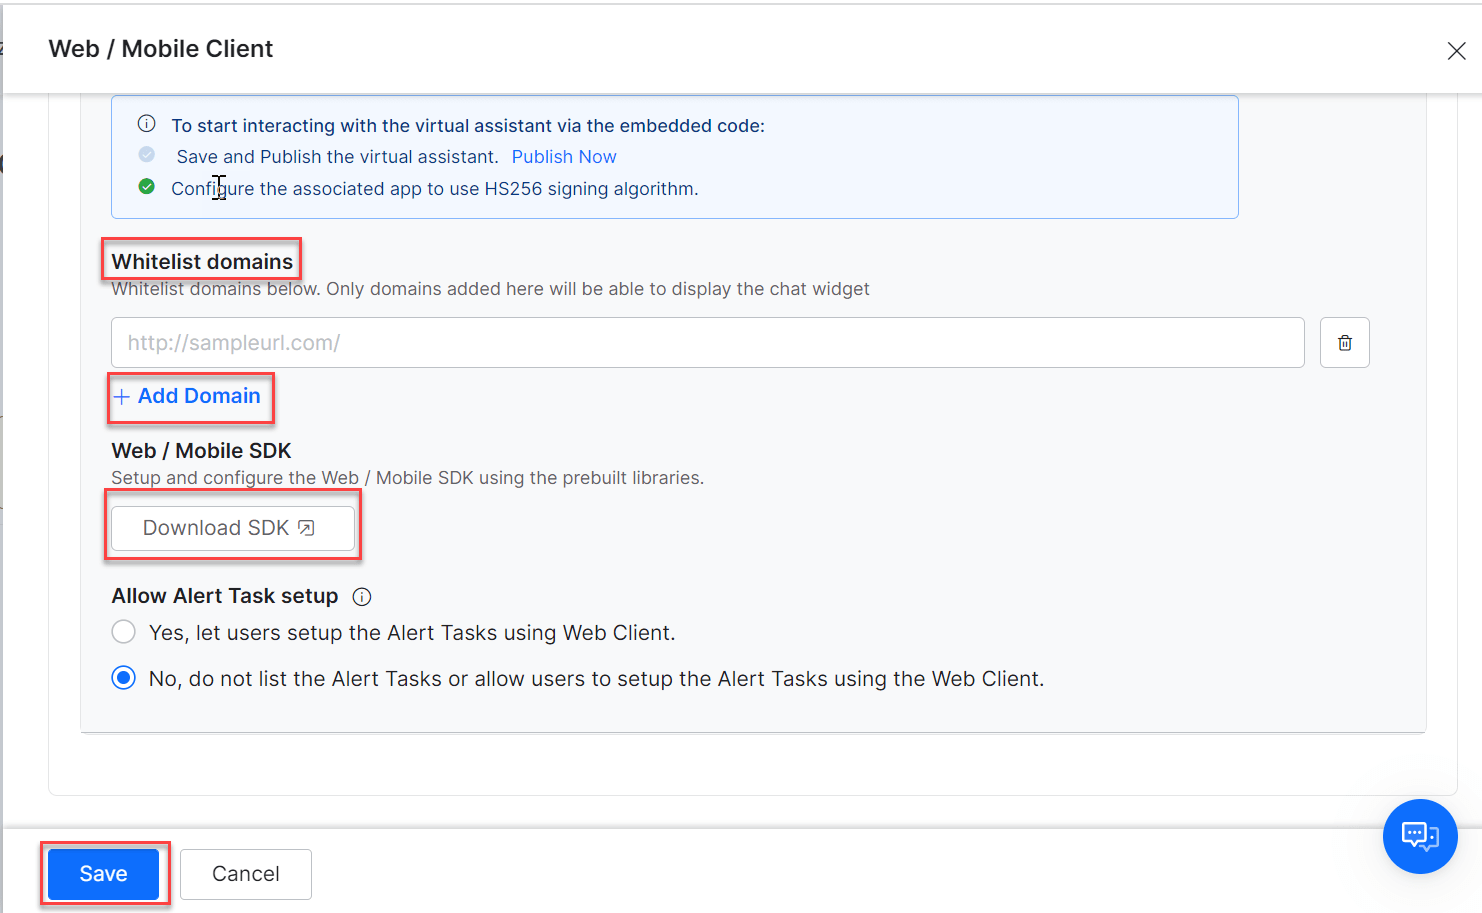Viewport: 1482px width, 913px height.
Task: Click the Allow Alert Task setup label
Action: coord(225,596)
